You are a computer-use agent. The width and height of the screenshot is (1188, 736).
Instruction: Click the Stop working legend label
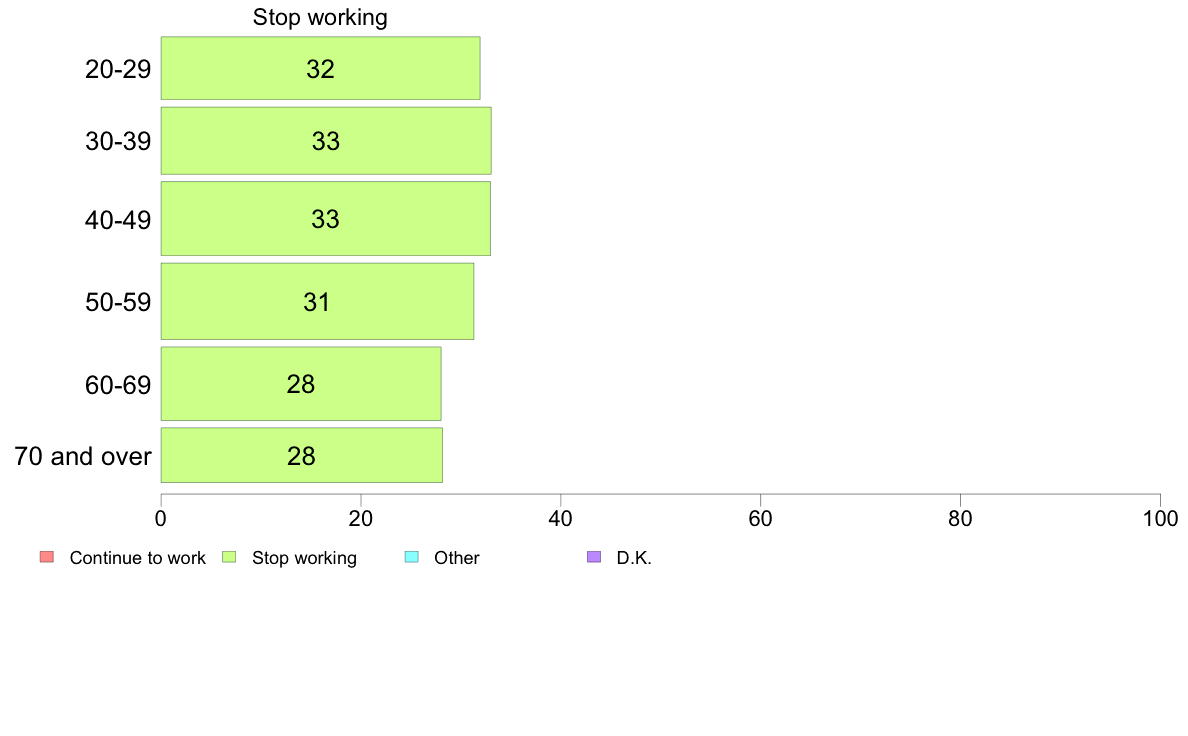click(x=304, y=558)
